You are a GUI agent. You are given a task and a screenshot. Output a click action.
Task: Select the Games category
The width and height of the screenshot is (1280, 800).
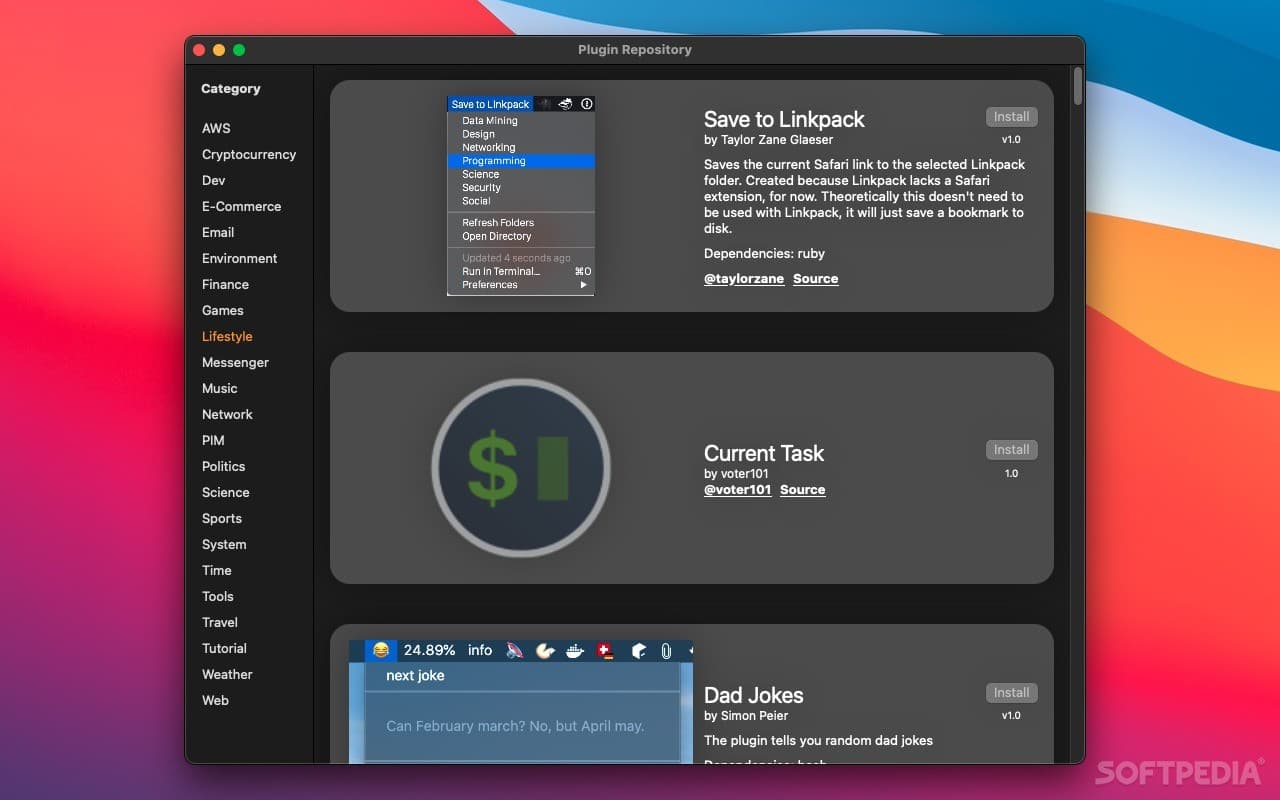(223, 310)
